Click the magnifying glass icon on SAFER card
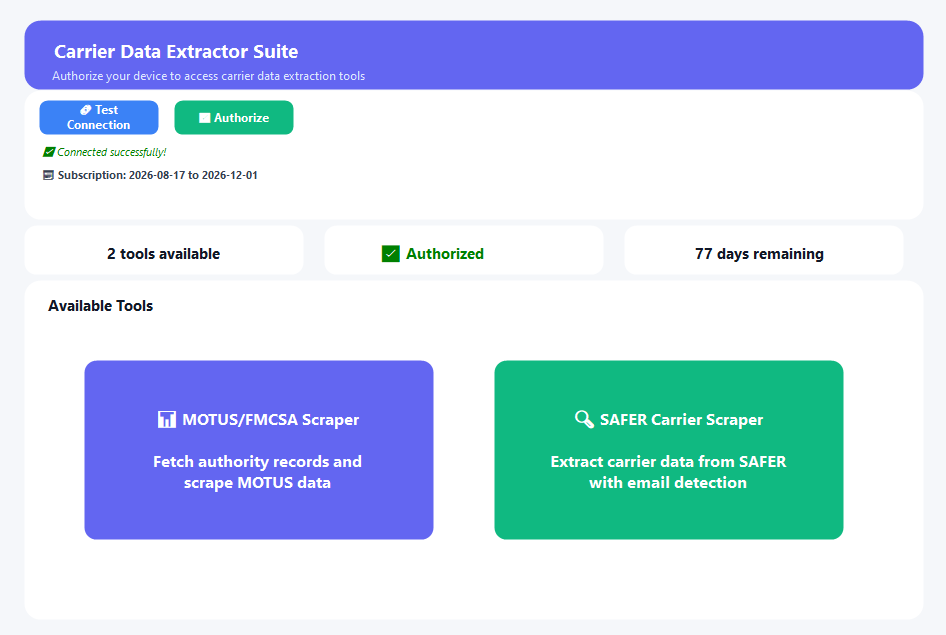The width and height of the screenshot is (946, 635). [x=584, y=419]
